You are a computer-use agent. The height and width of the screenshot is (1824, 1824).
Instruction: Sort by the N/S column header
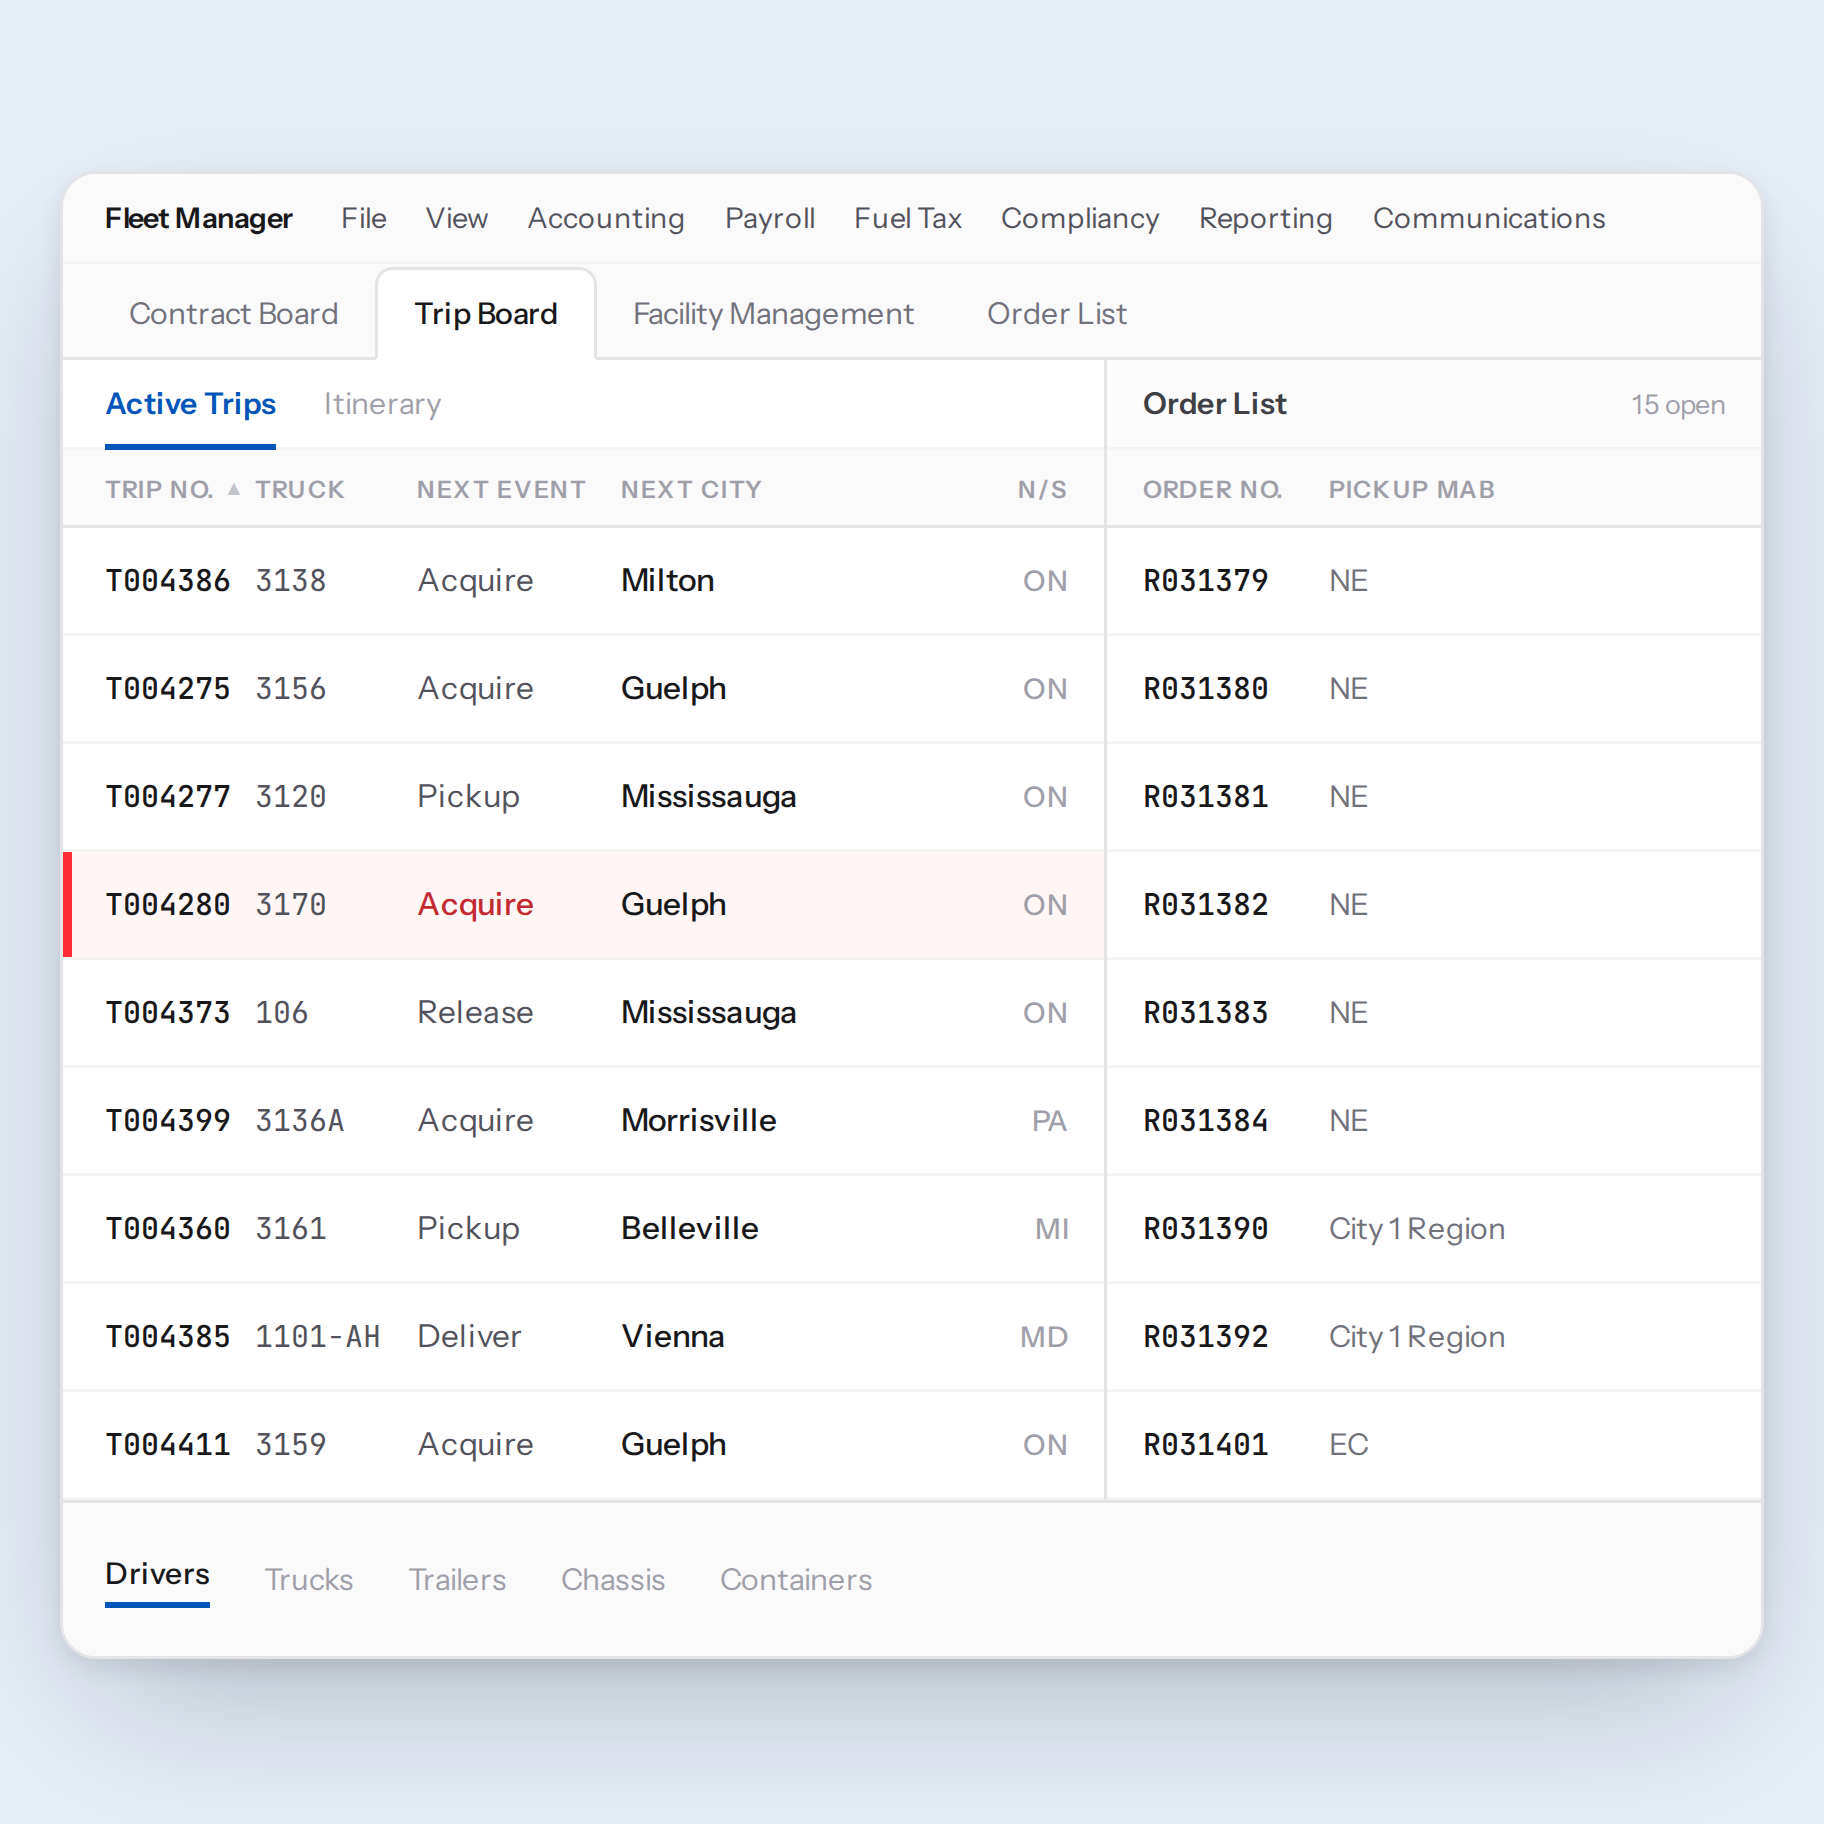tap(1042, 489)
